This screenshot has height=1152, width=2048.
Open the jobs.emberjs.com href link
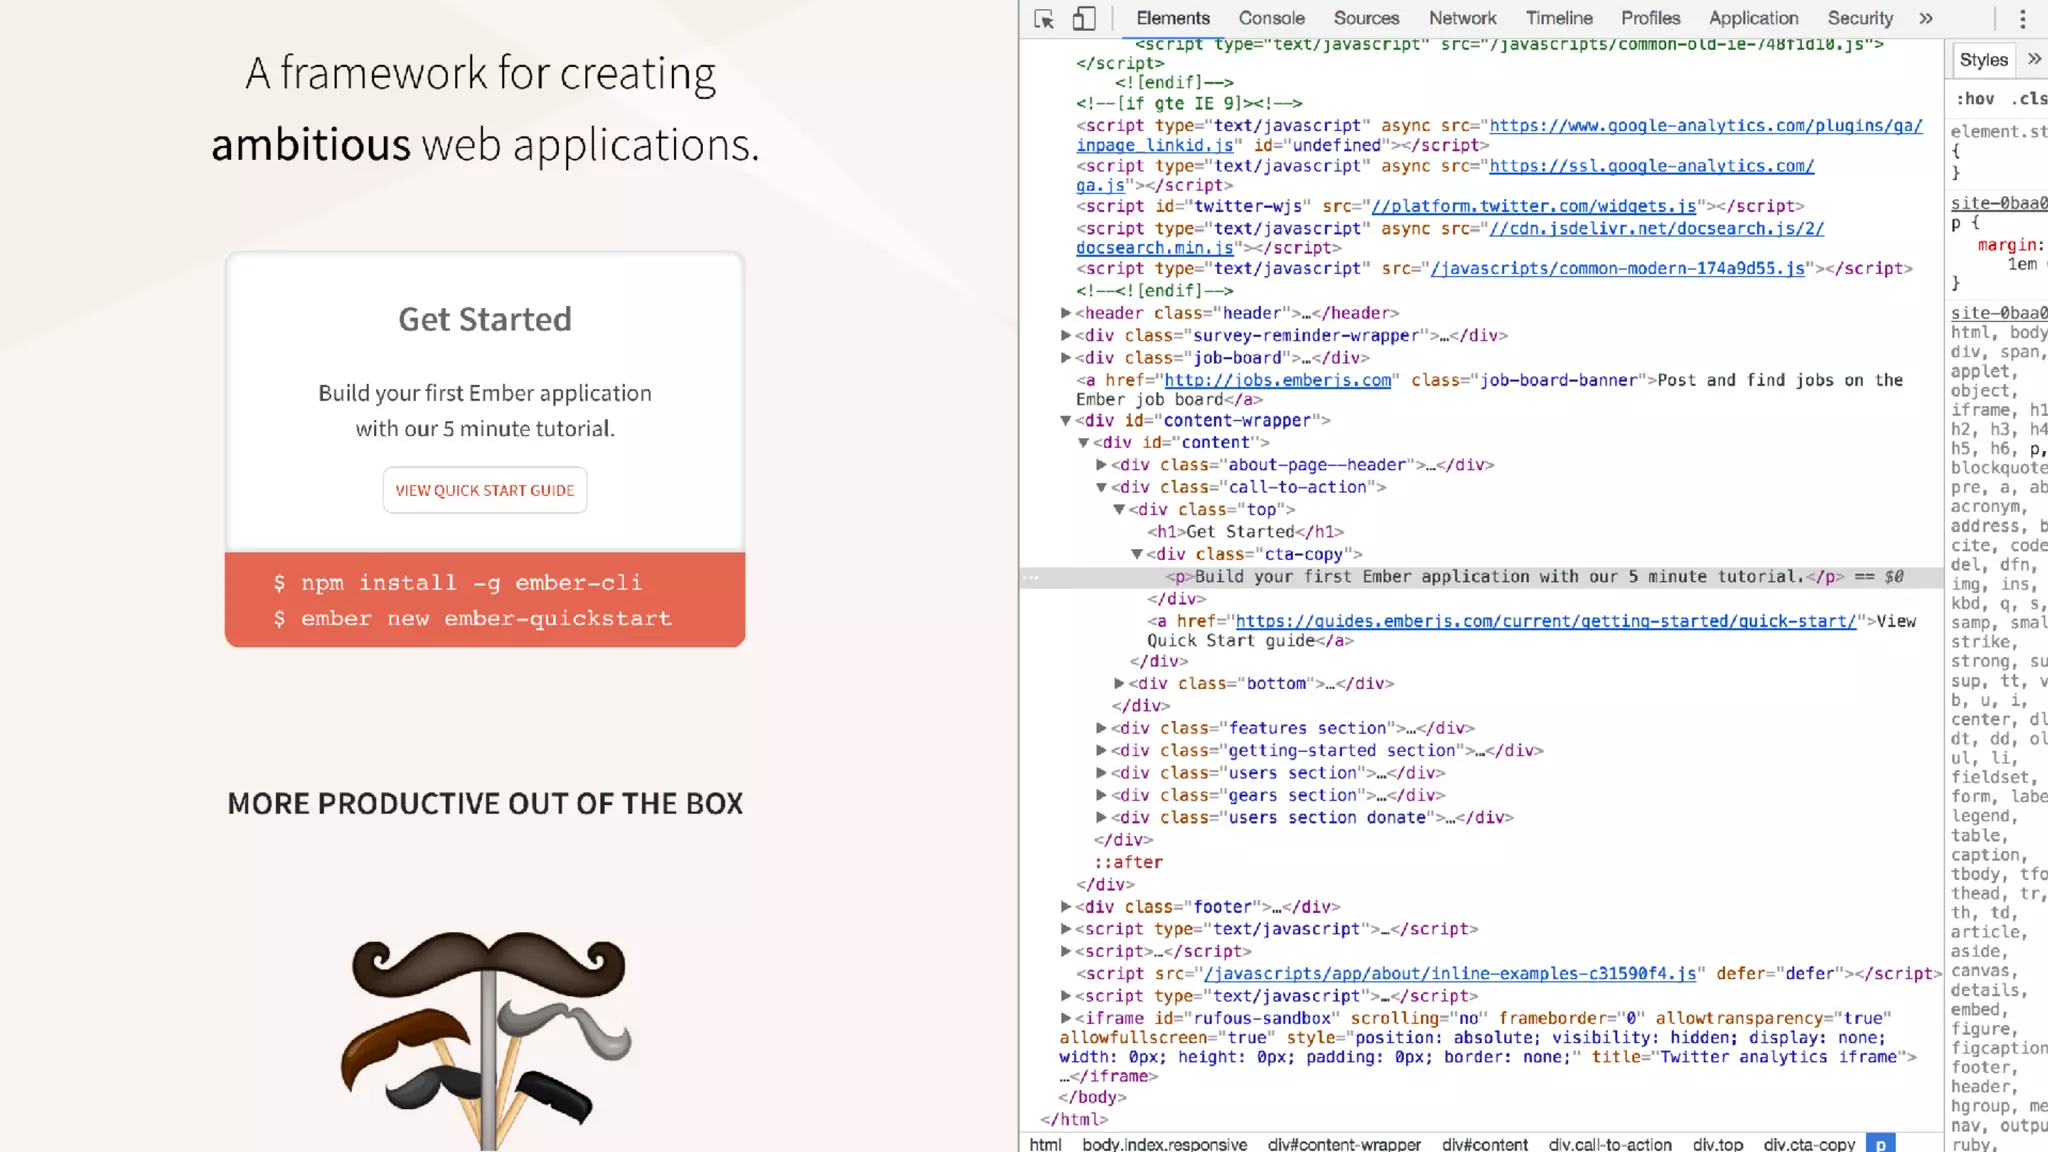point(1277,380)
